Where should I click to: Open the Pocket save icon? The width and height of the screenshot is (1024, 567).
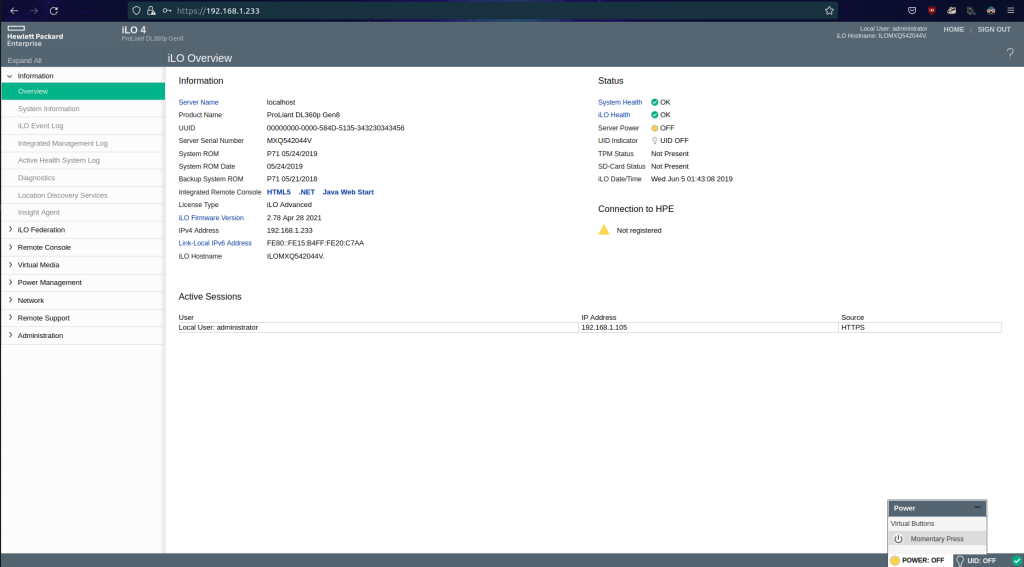click(912, 10)
